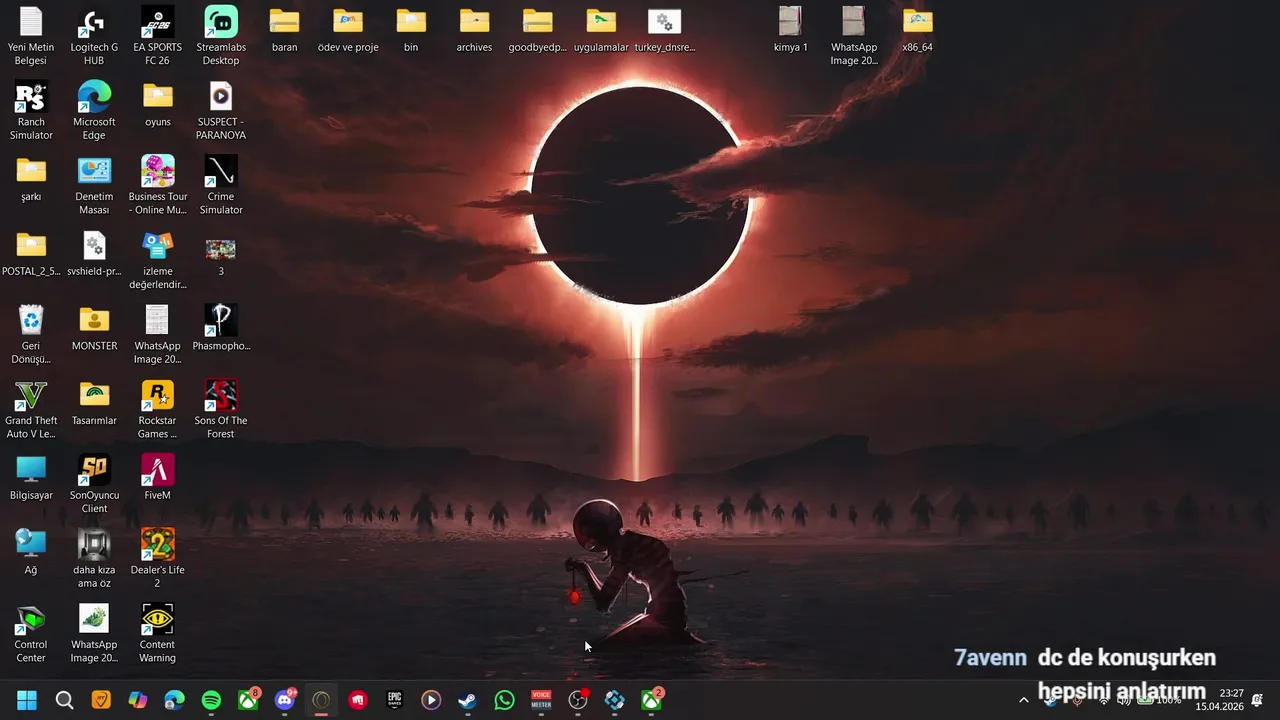Screen dimensions: 1280x720
Task: Click the Xbox taskbar icon with badge 8
Action: click(248, 700)
